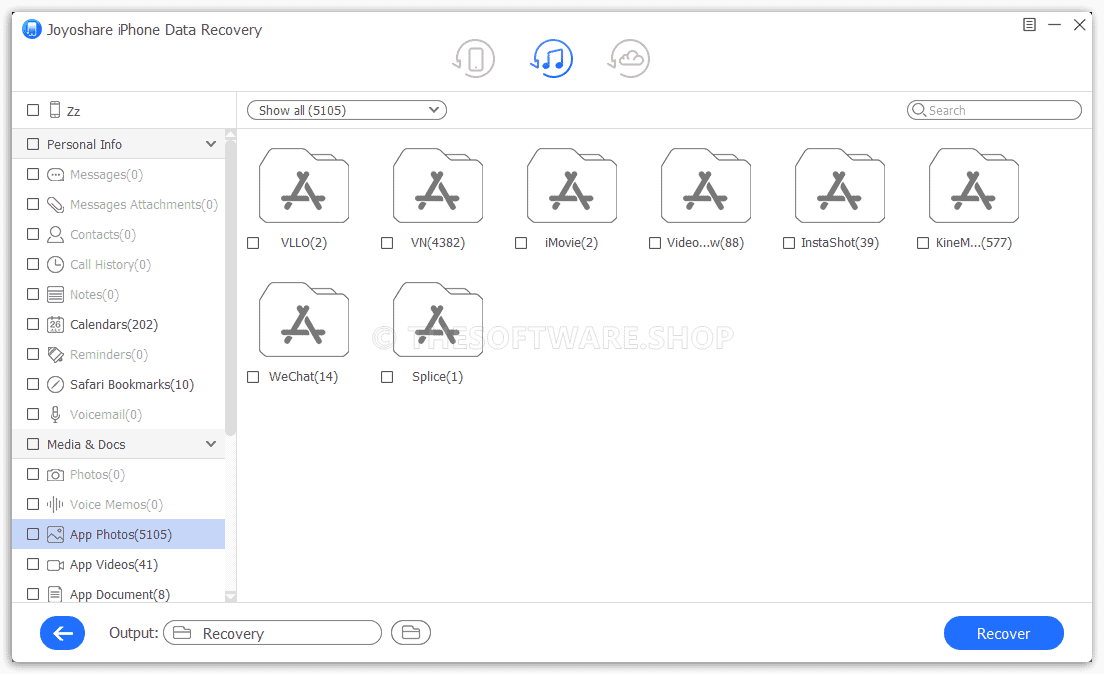Screen dimensions: 1104x674
Task: Click the Voice Memos waveform icon
Action: (55, 504)
